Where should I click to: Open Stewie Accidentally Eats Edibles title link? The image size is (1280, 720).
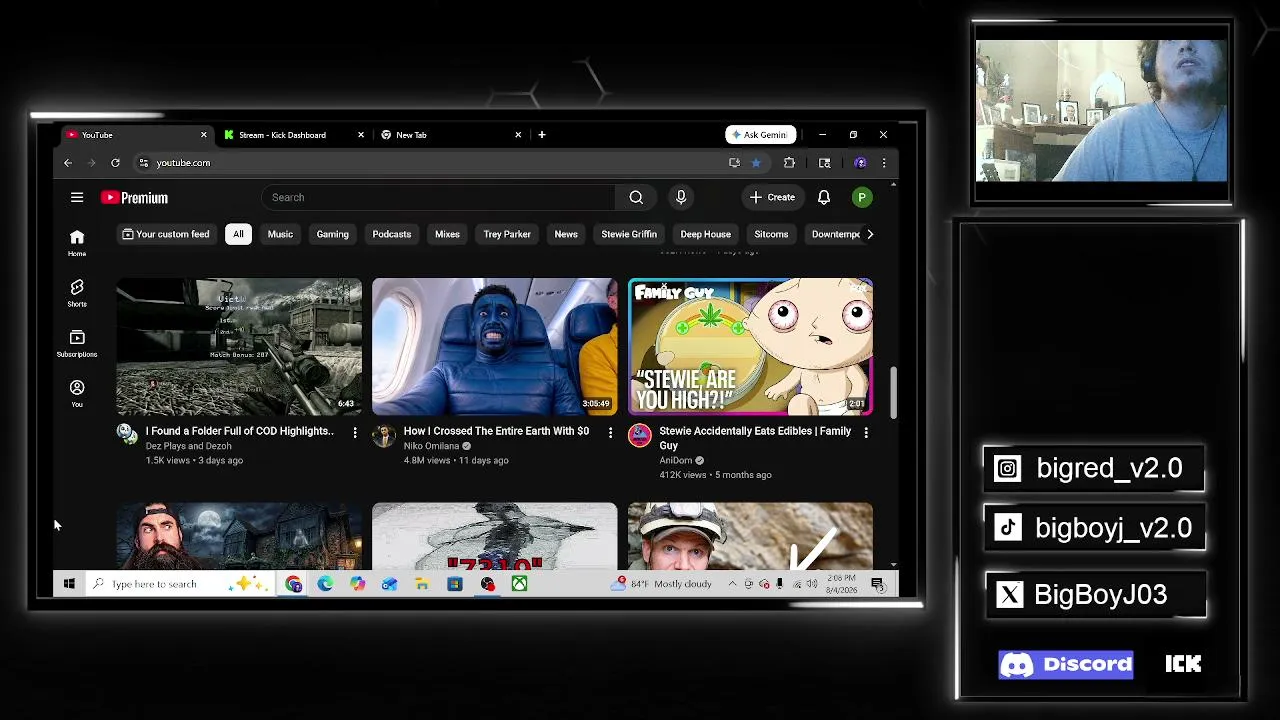coord(755,438)
